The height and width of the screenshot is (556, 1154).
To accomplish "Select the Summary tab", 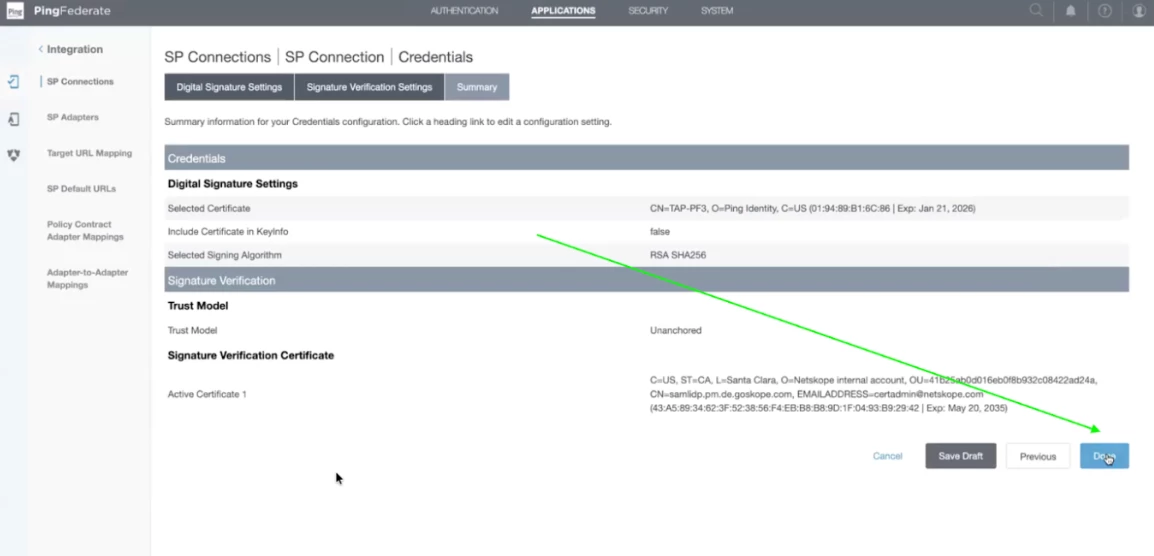I will point(477,87).
